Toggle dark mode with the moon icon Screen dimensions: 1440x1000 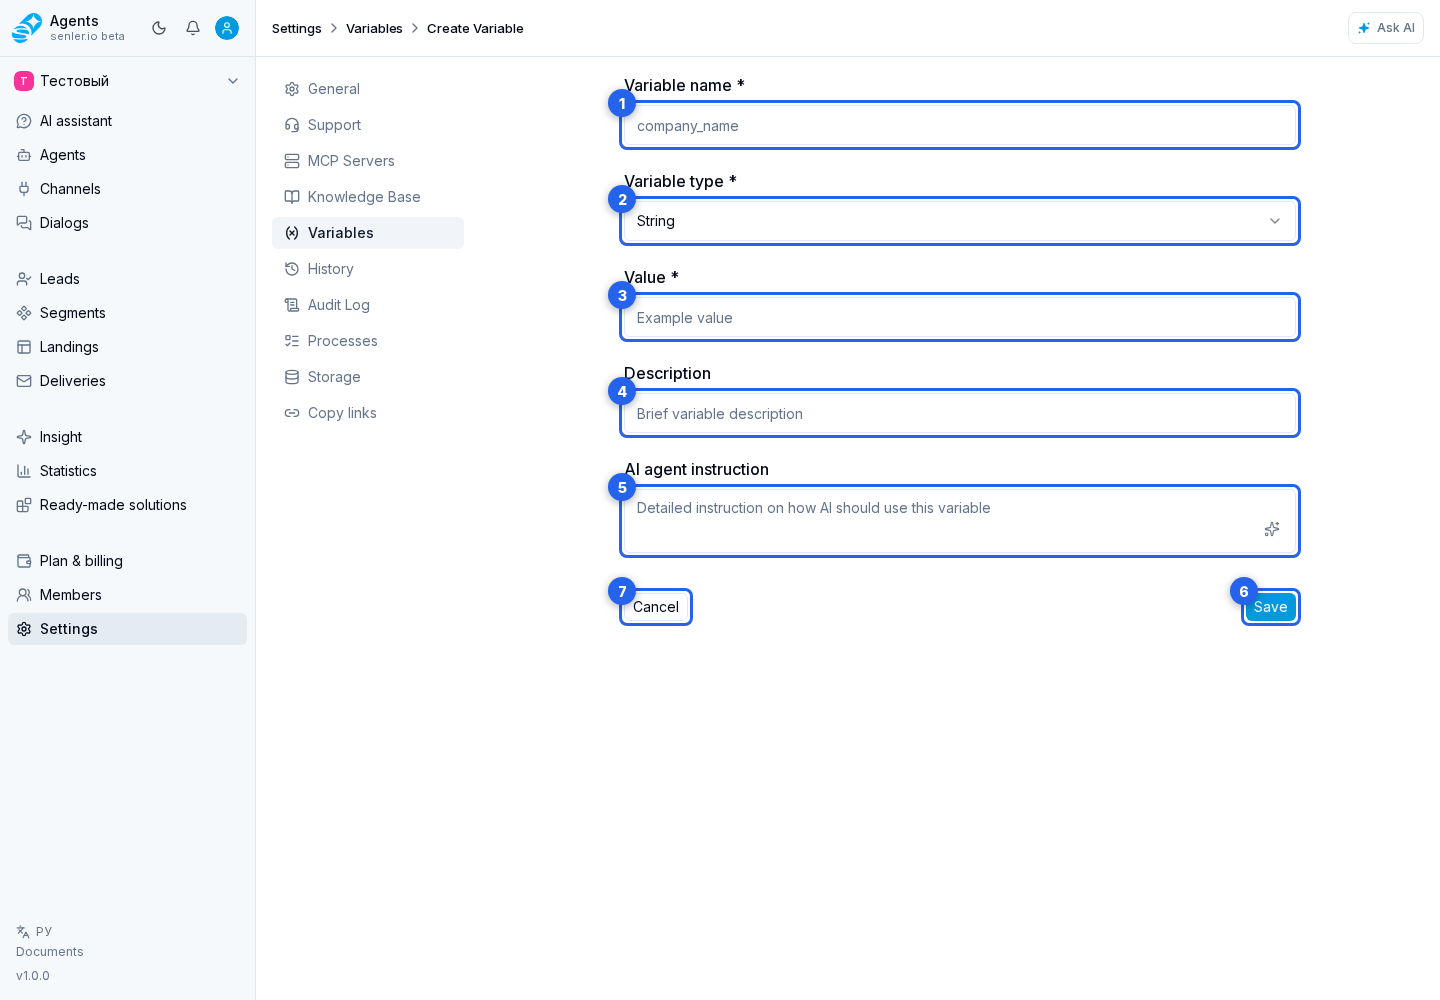click(x=159, y=28)
